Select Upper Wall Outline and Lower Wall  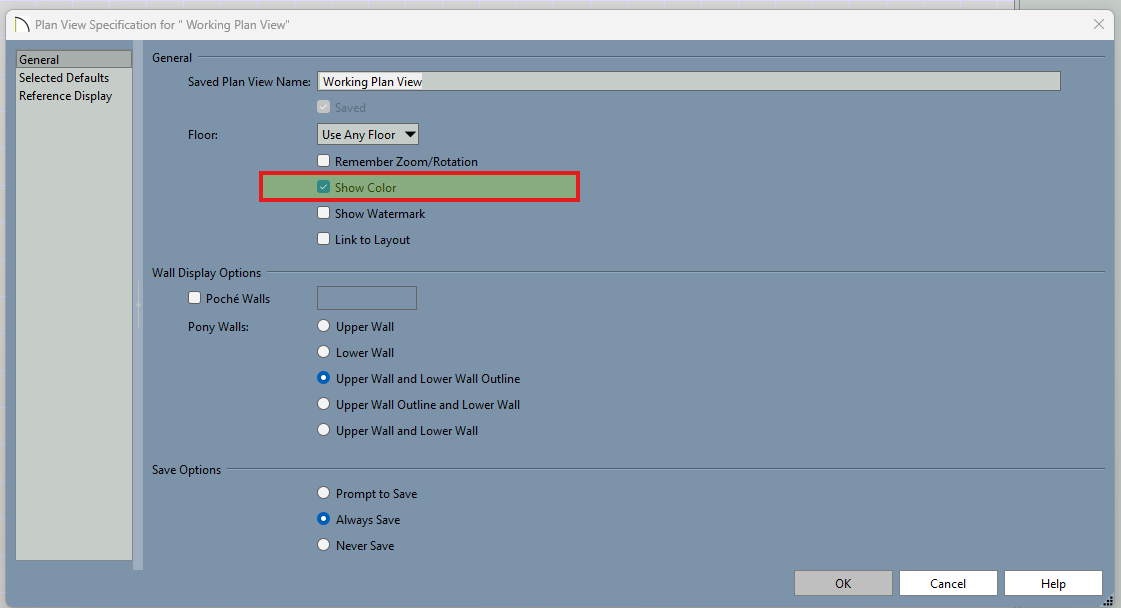click(323, 404)
